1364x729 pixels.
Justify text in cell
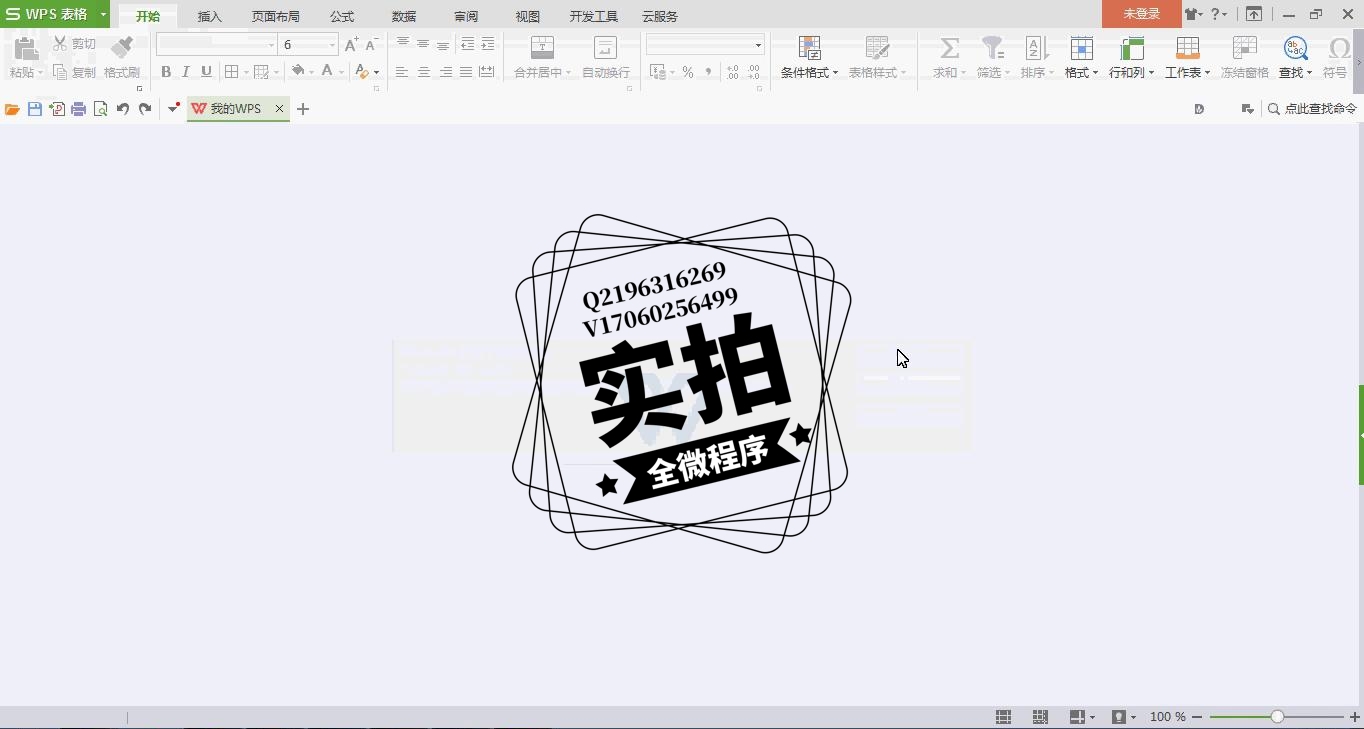click(466, 72)
